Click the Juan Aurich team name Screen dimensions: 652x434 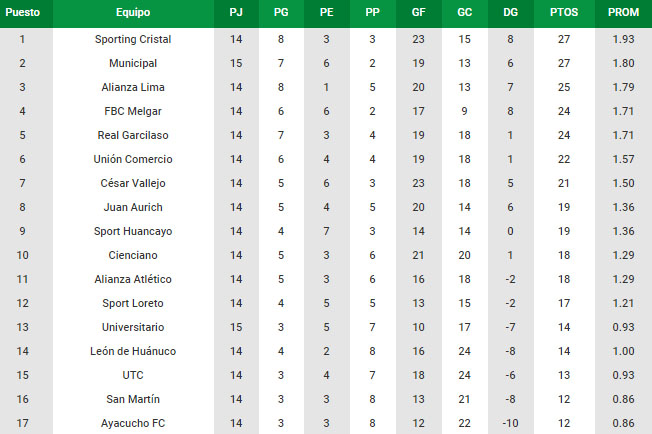[133, 207]
